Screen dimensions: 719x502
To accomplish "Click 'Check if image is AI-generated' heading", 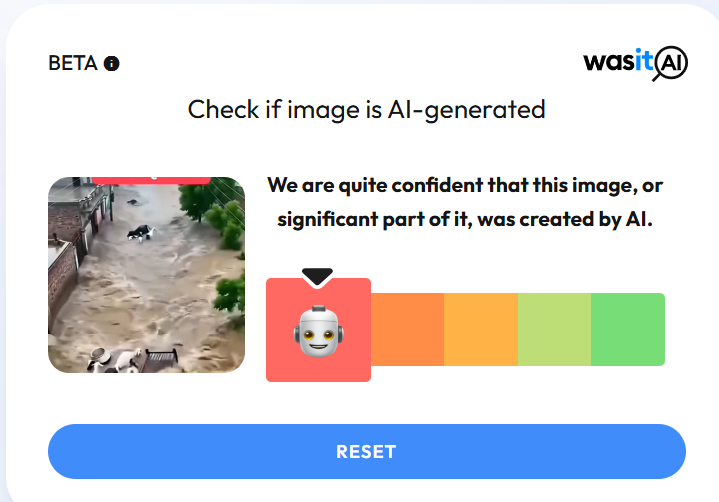I will coord(366,110).
